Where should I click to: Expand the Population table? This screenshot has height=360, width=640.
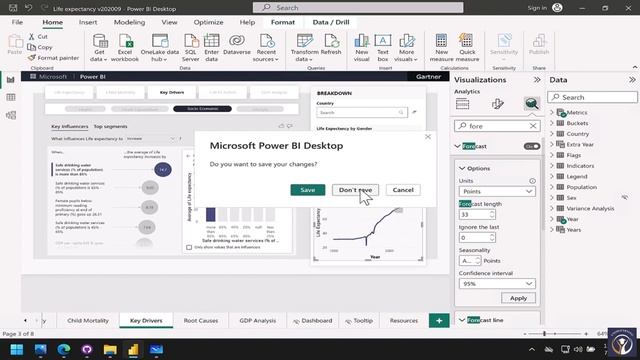[552, 187]
